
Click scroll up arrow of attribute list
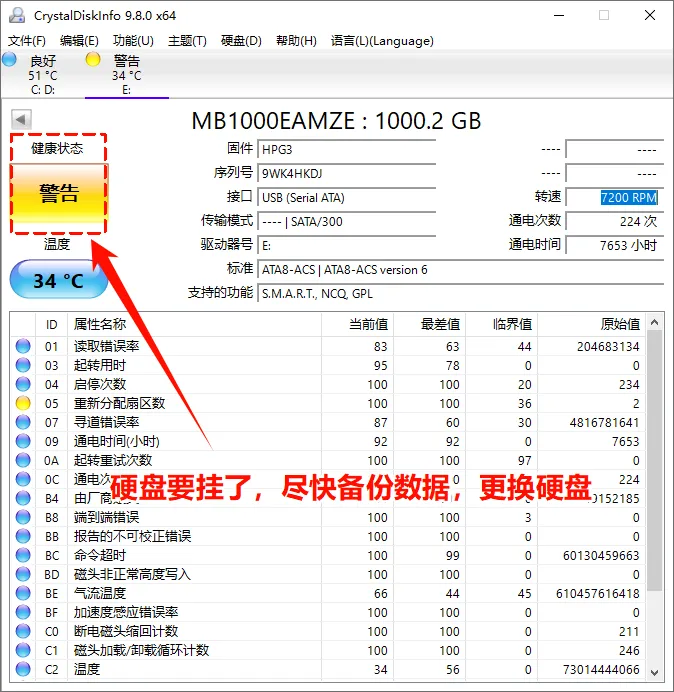click(x=655, y=323)
